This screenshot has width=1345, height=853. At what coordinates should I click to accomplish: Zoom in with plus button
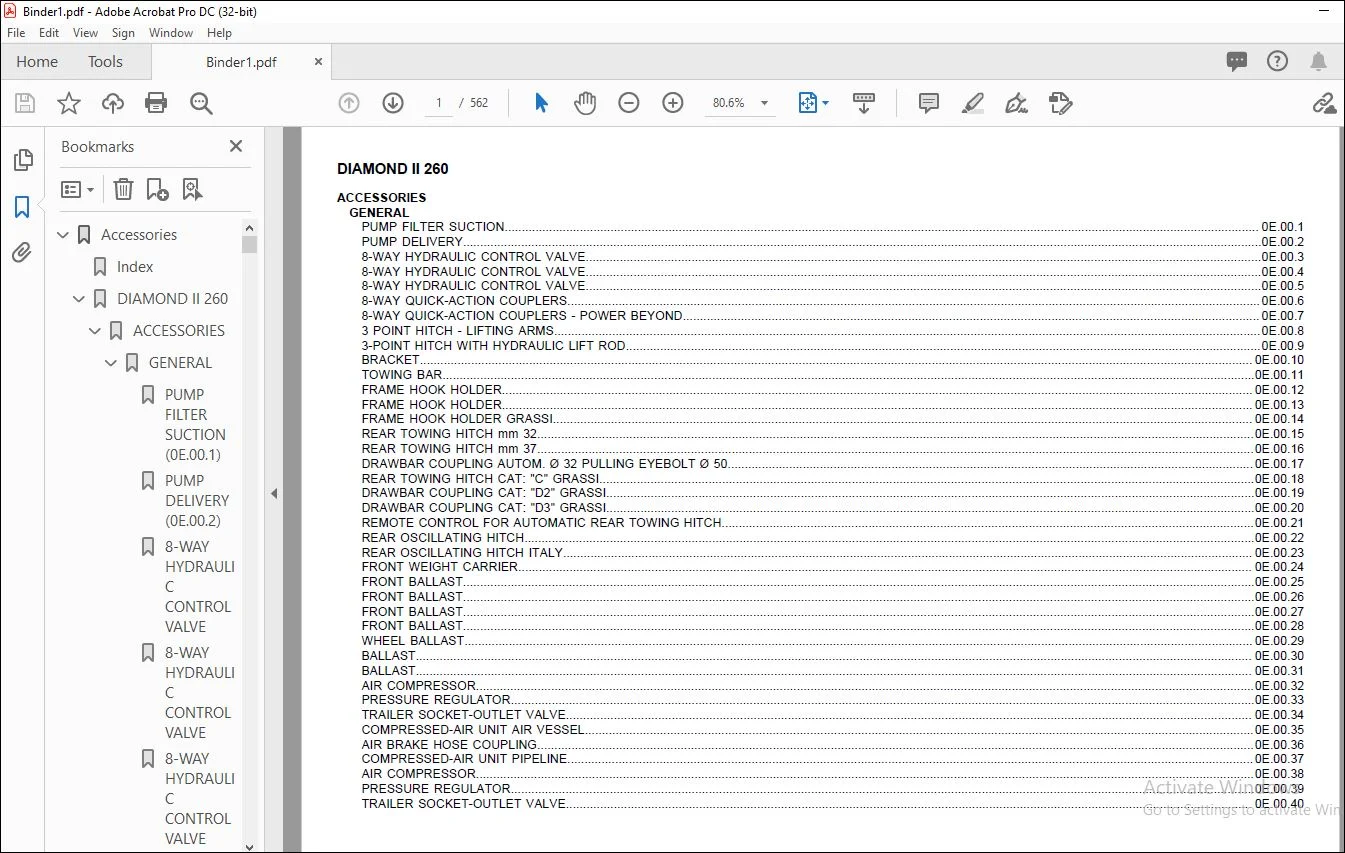[673, 103]
